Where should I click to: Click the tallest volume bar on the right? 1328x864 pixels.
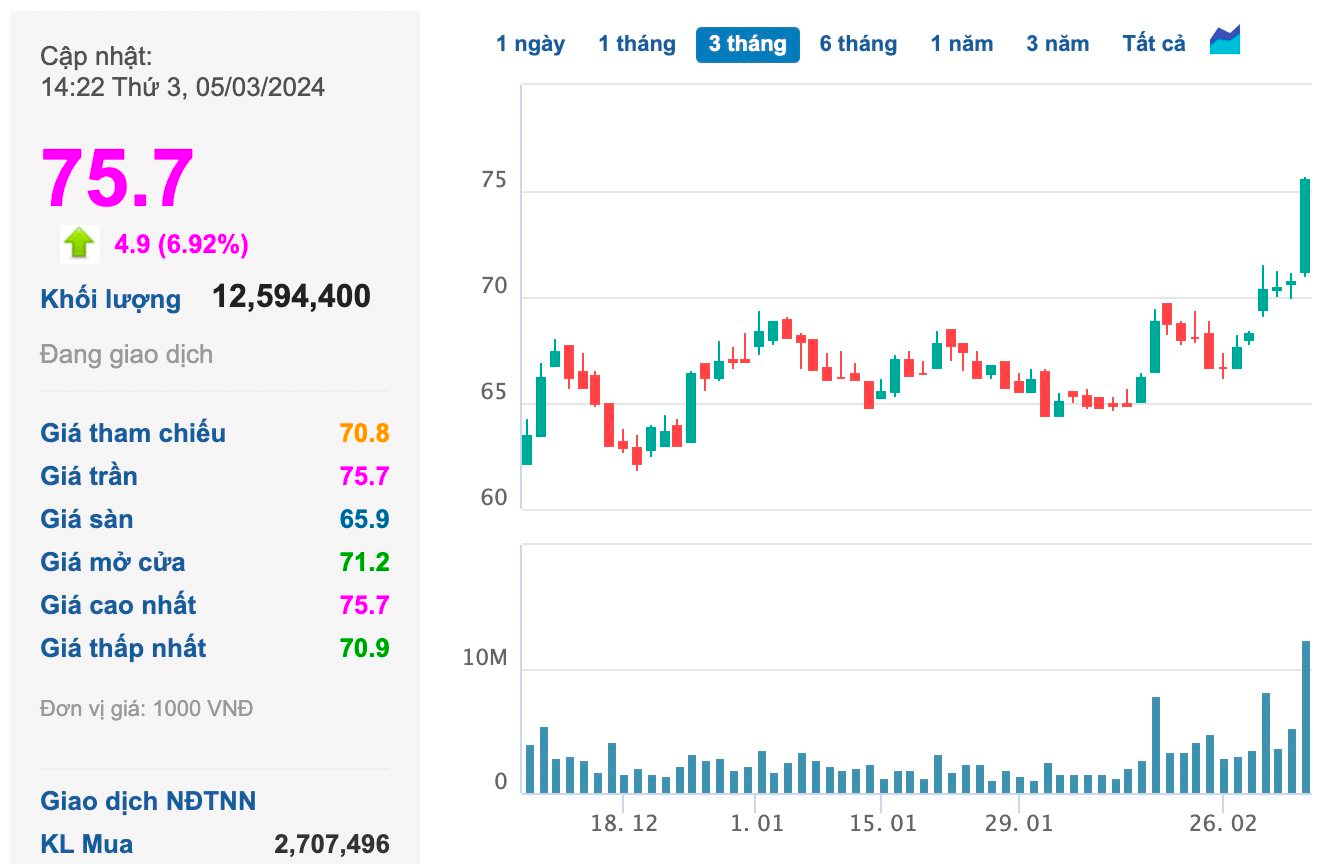[1305, 712]
